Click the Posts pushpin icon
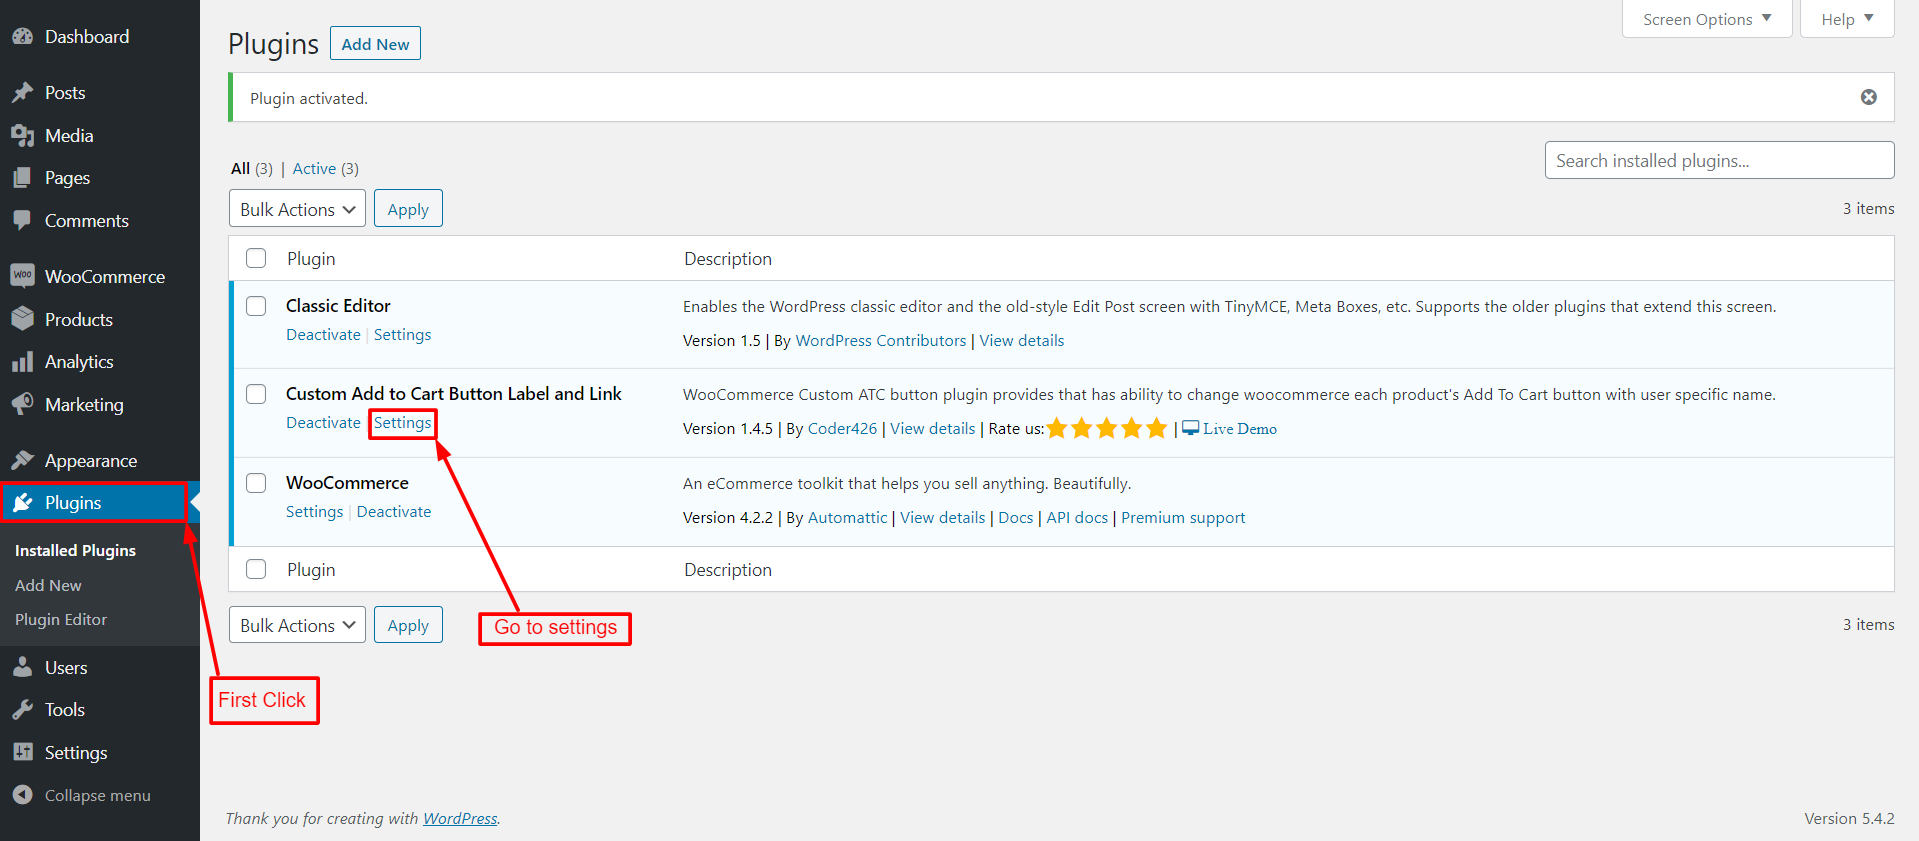 (x=23, y=93)
